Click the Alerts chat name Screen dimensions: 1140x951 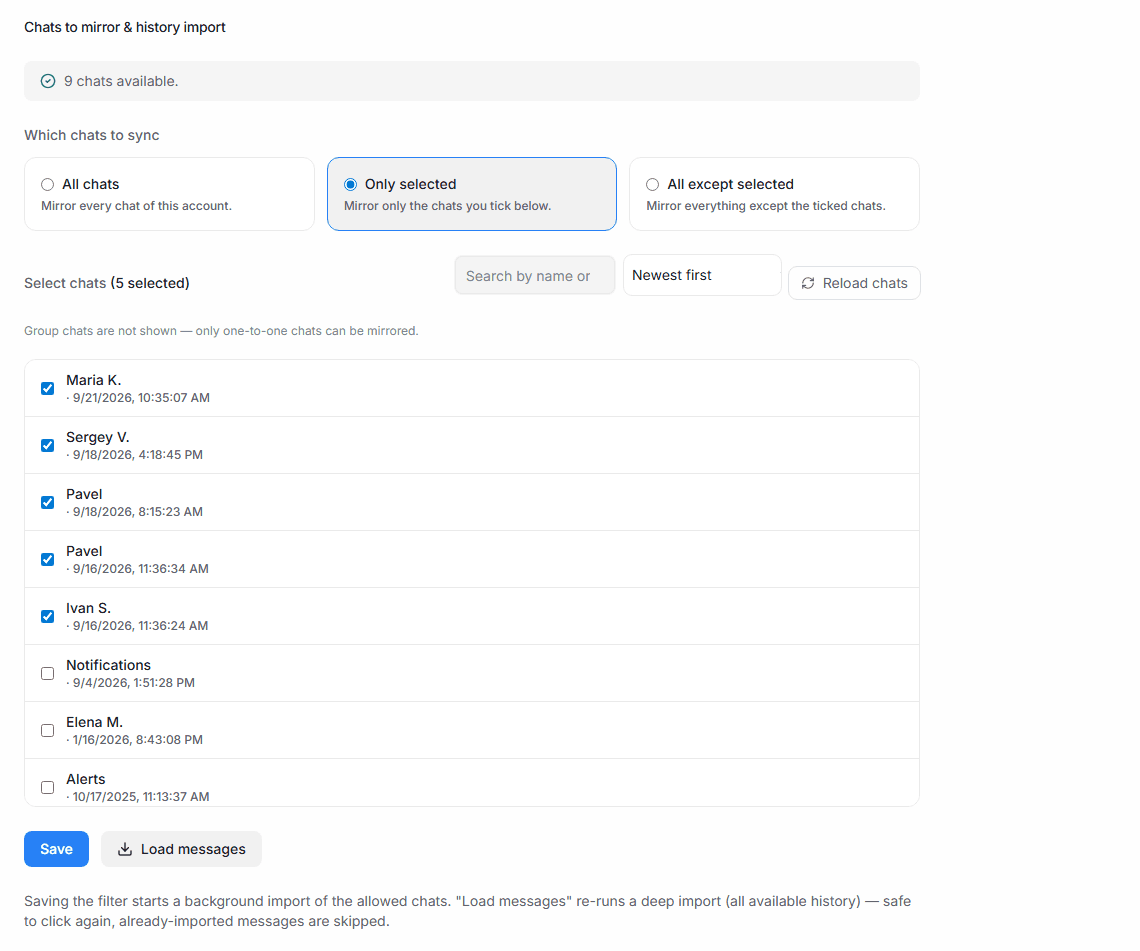[86, 779]
